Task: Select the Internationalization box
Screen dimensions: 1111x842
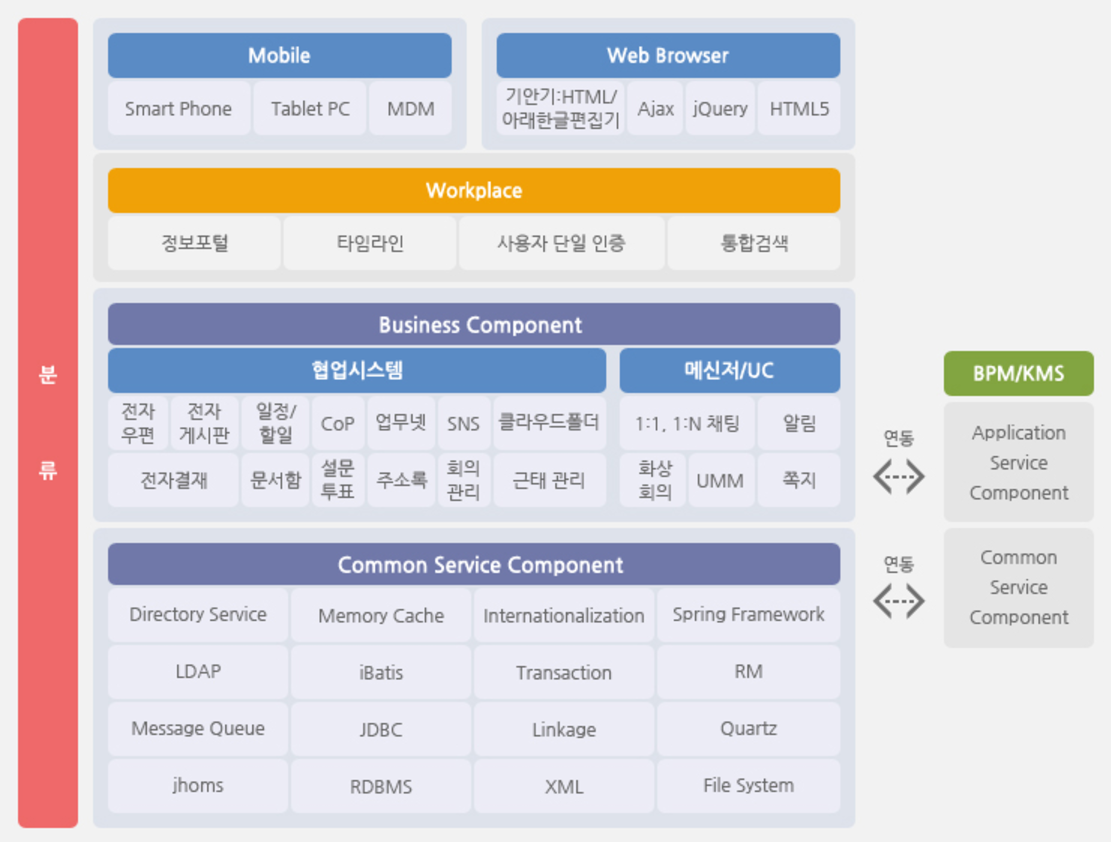Action: pos(564,614)
